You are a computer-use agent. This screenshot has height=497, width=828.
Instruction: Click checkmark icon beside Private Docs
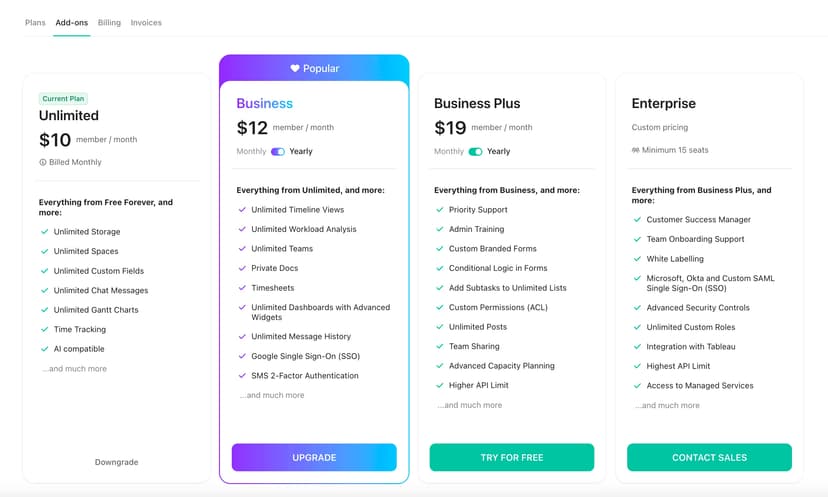(242, 268)
